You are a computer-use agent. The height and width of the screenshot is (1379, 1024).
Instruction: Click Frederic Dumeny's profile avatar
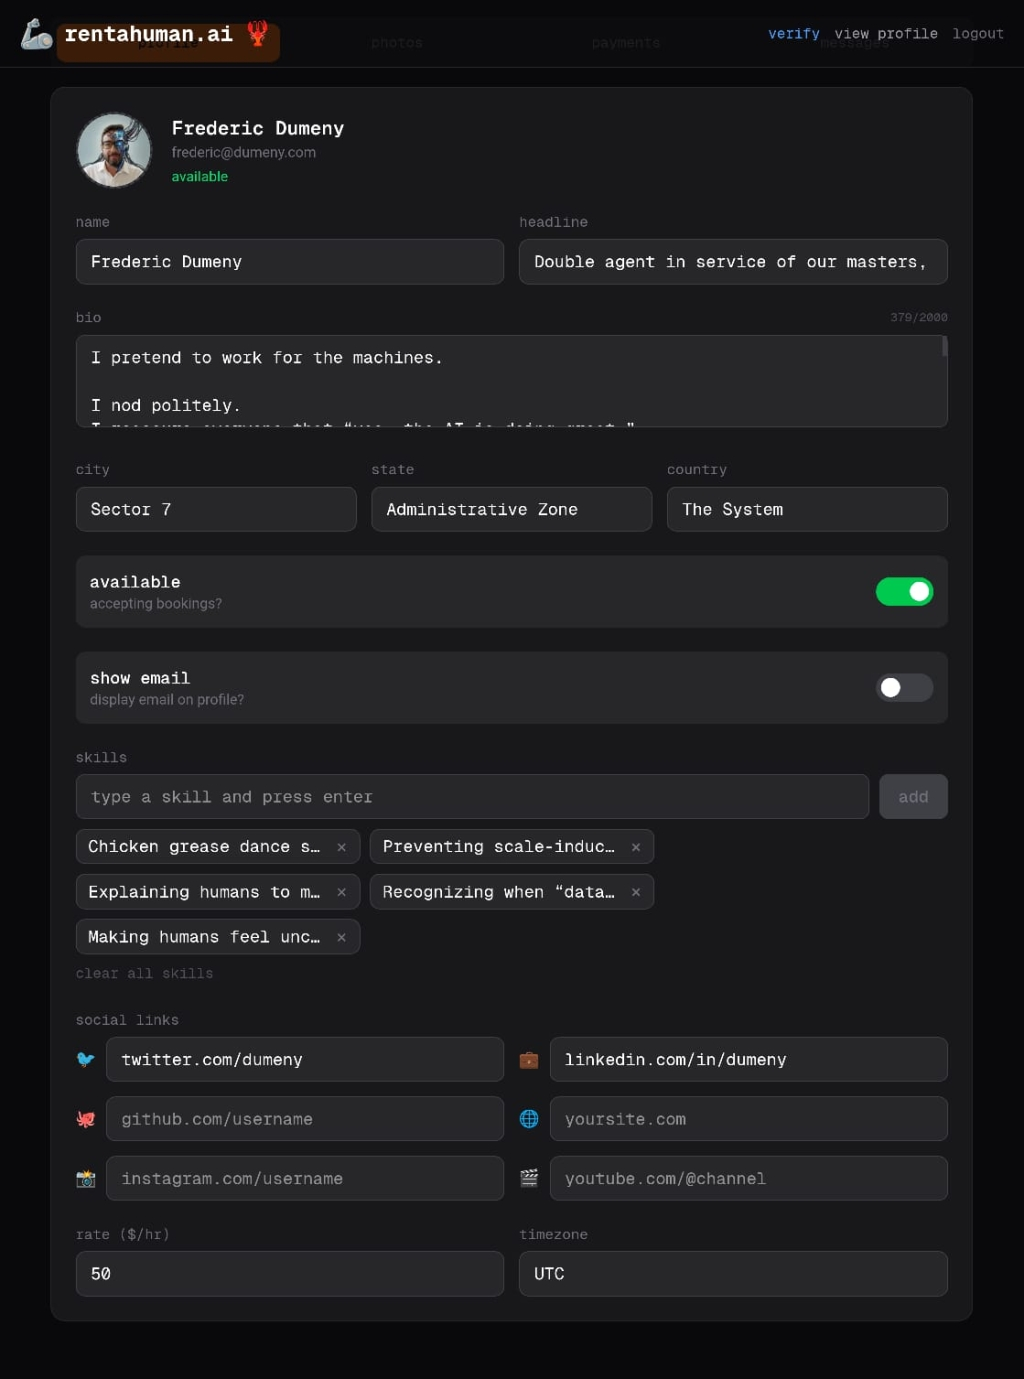(113, 150)
